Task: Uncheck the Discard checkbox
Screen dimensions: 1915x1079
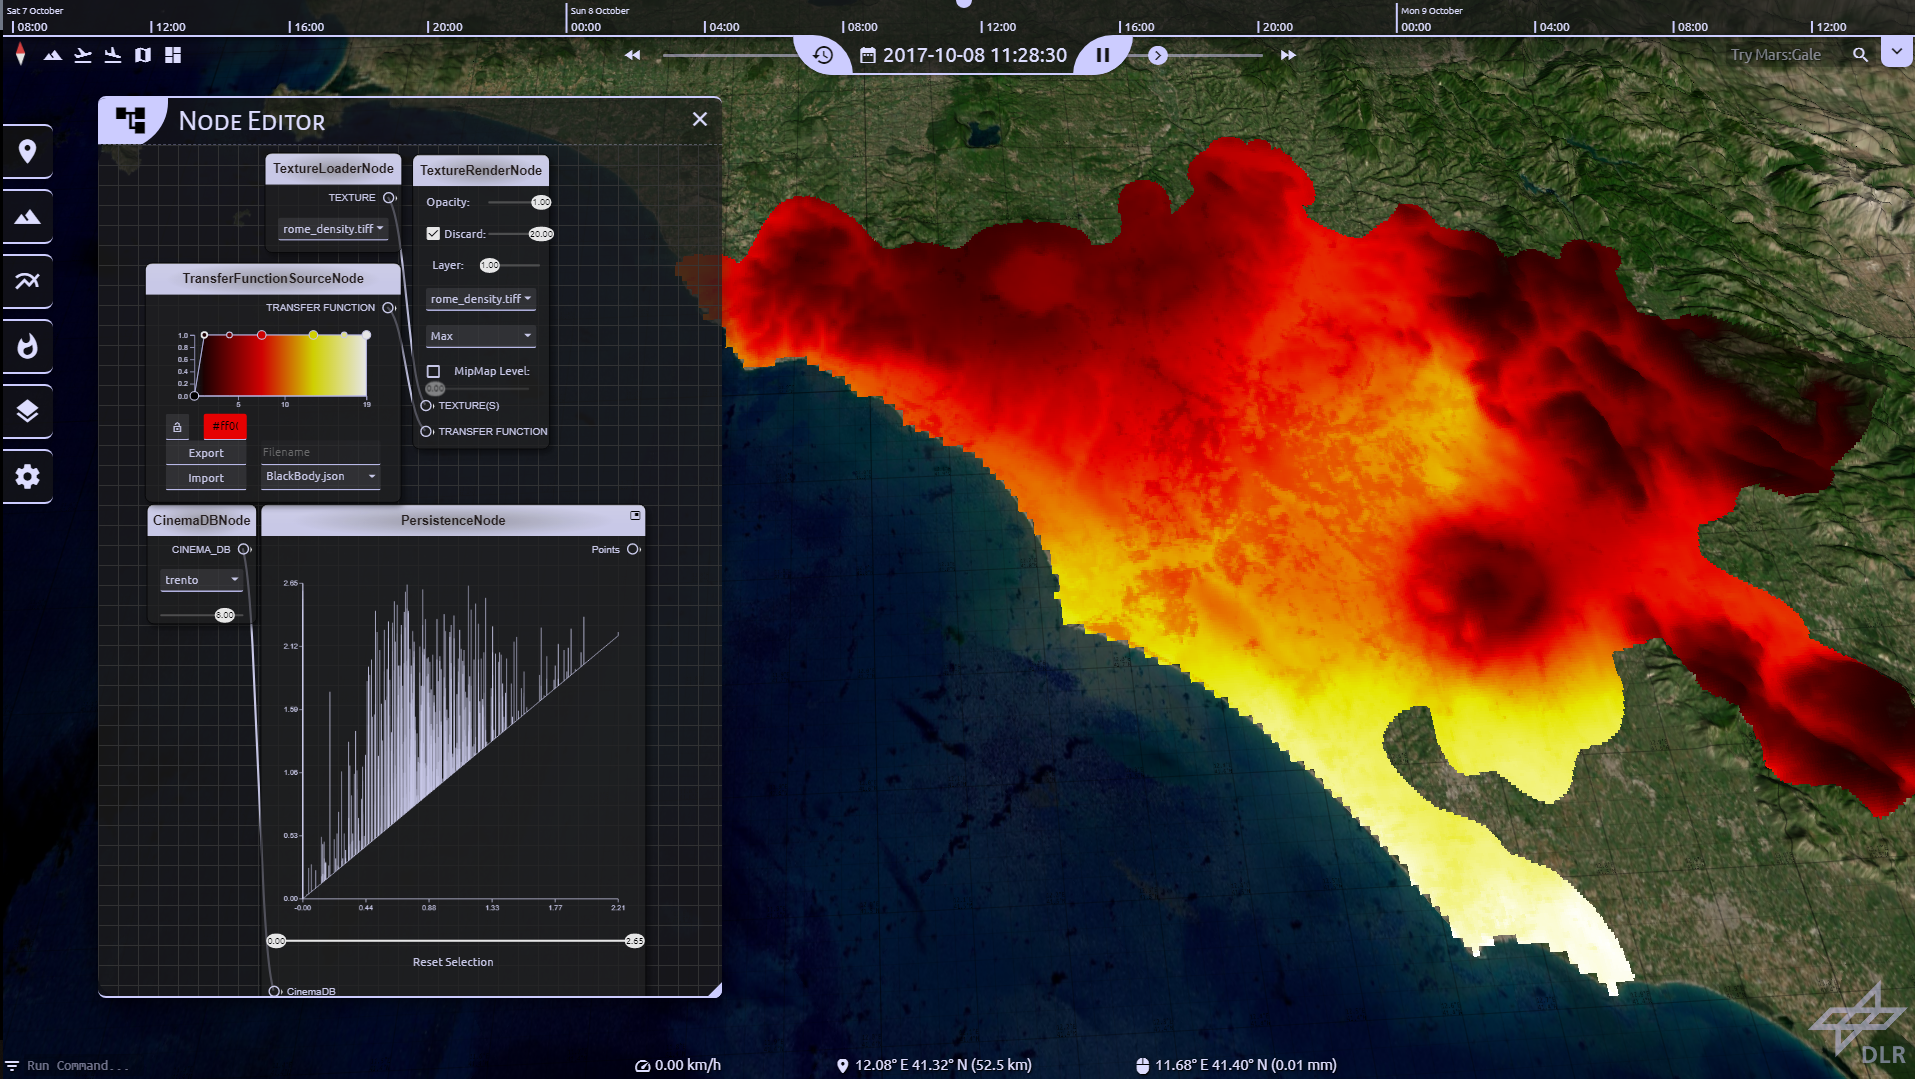Action: coord(433,234)
